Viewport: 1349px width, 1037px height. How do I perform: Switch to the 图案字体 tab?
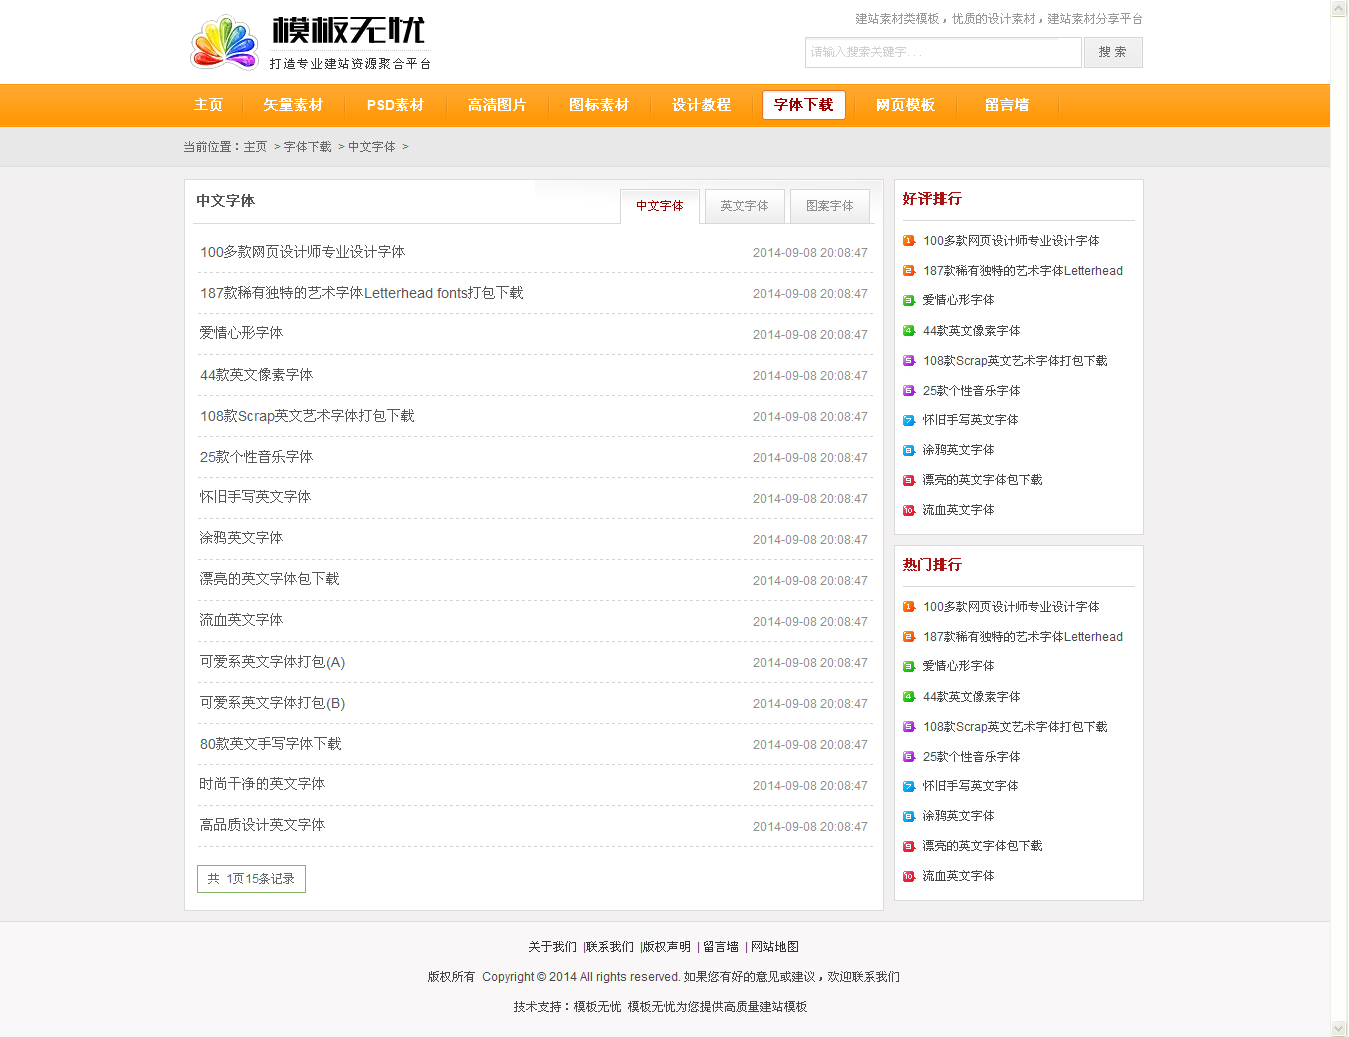tap(829, 206)
